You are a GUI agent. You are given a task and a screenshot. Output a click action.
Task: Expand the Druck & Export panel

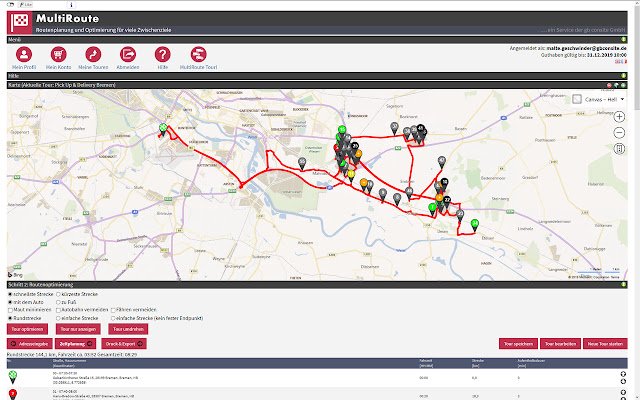[124, 344]
